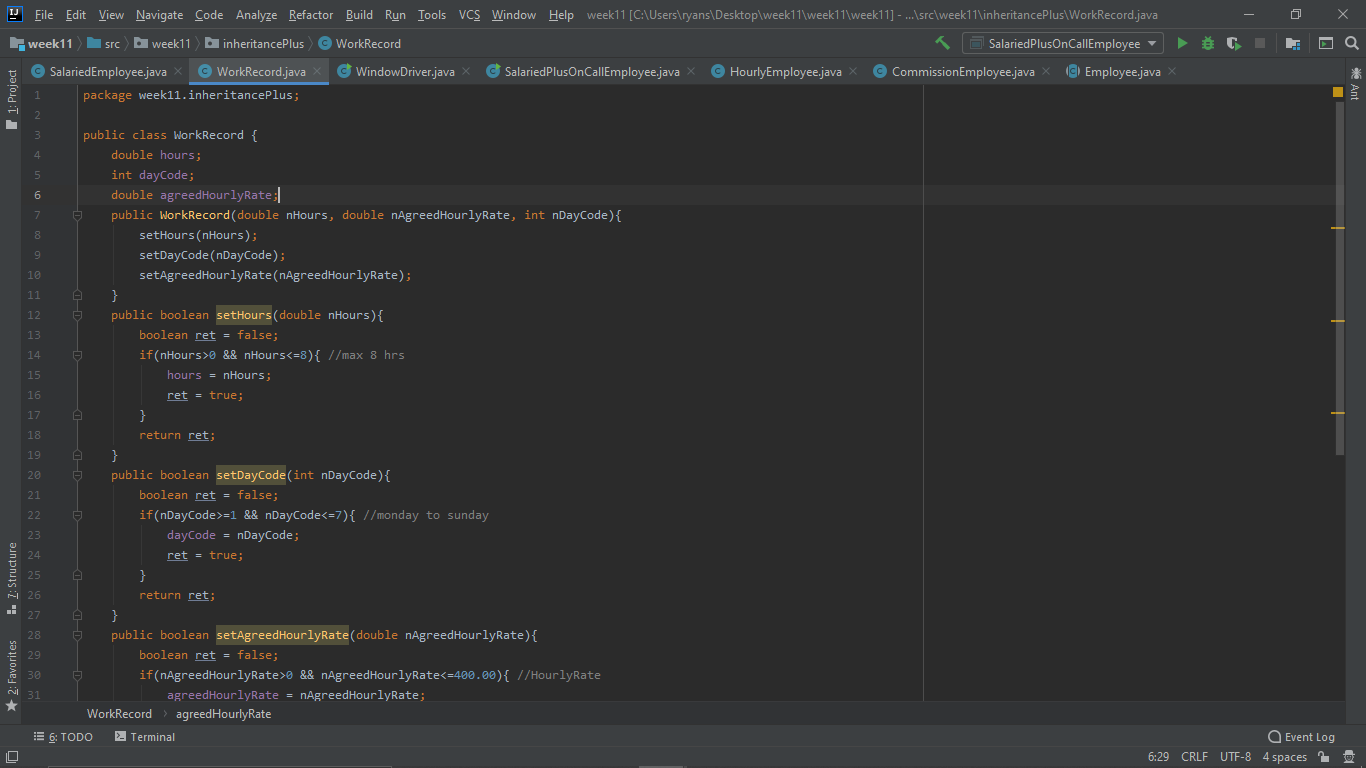Toggle read-only lock in the status bar
This screenshot has width=1366, height=768.
(1324, 758)
